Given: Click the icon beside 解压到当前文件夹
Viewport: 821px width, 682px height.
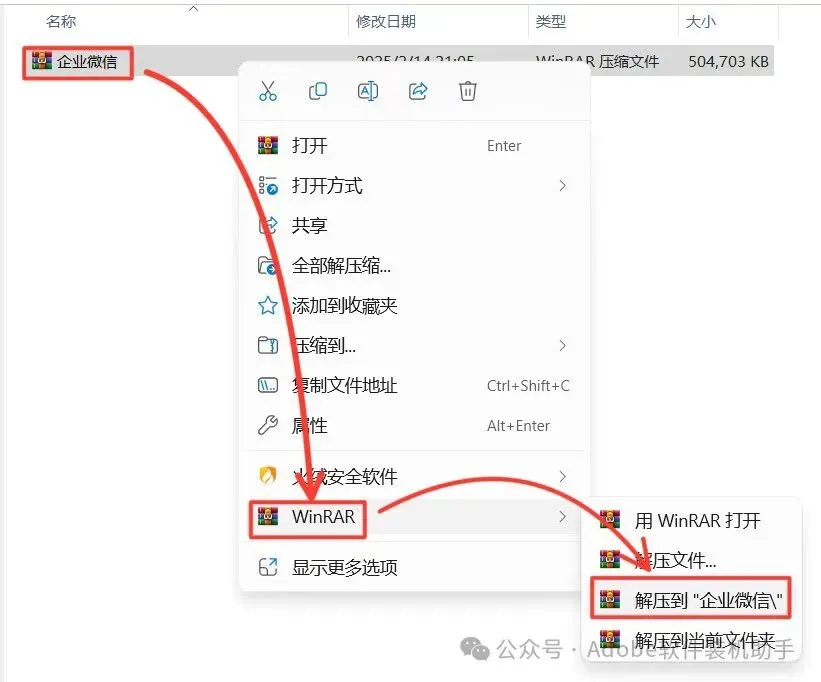Looking at the screenshot, I should point(610,639).
